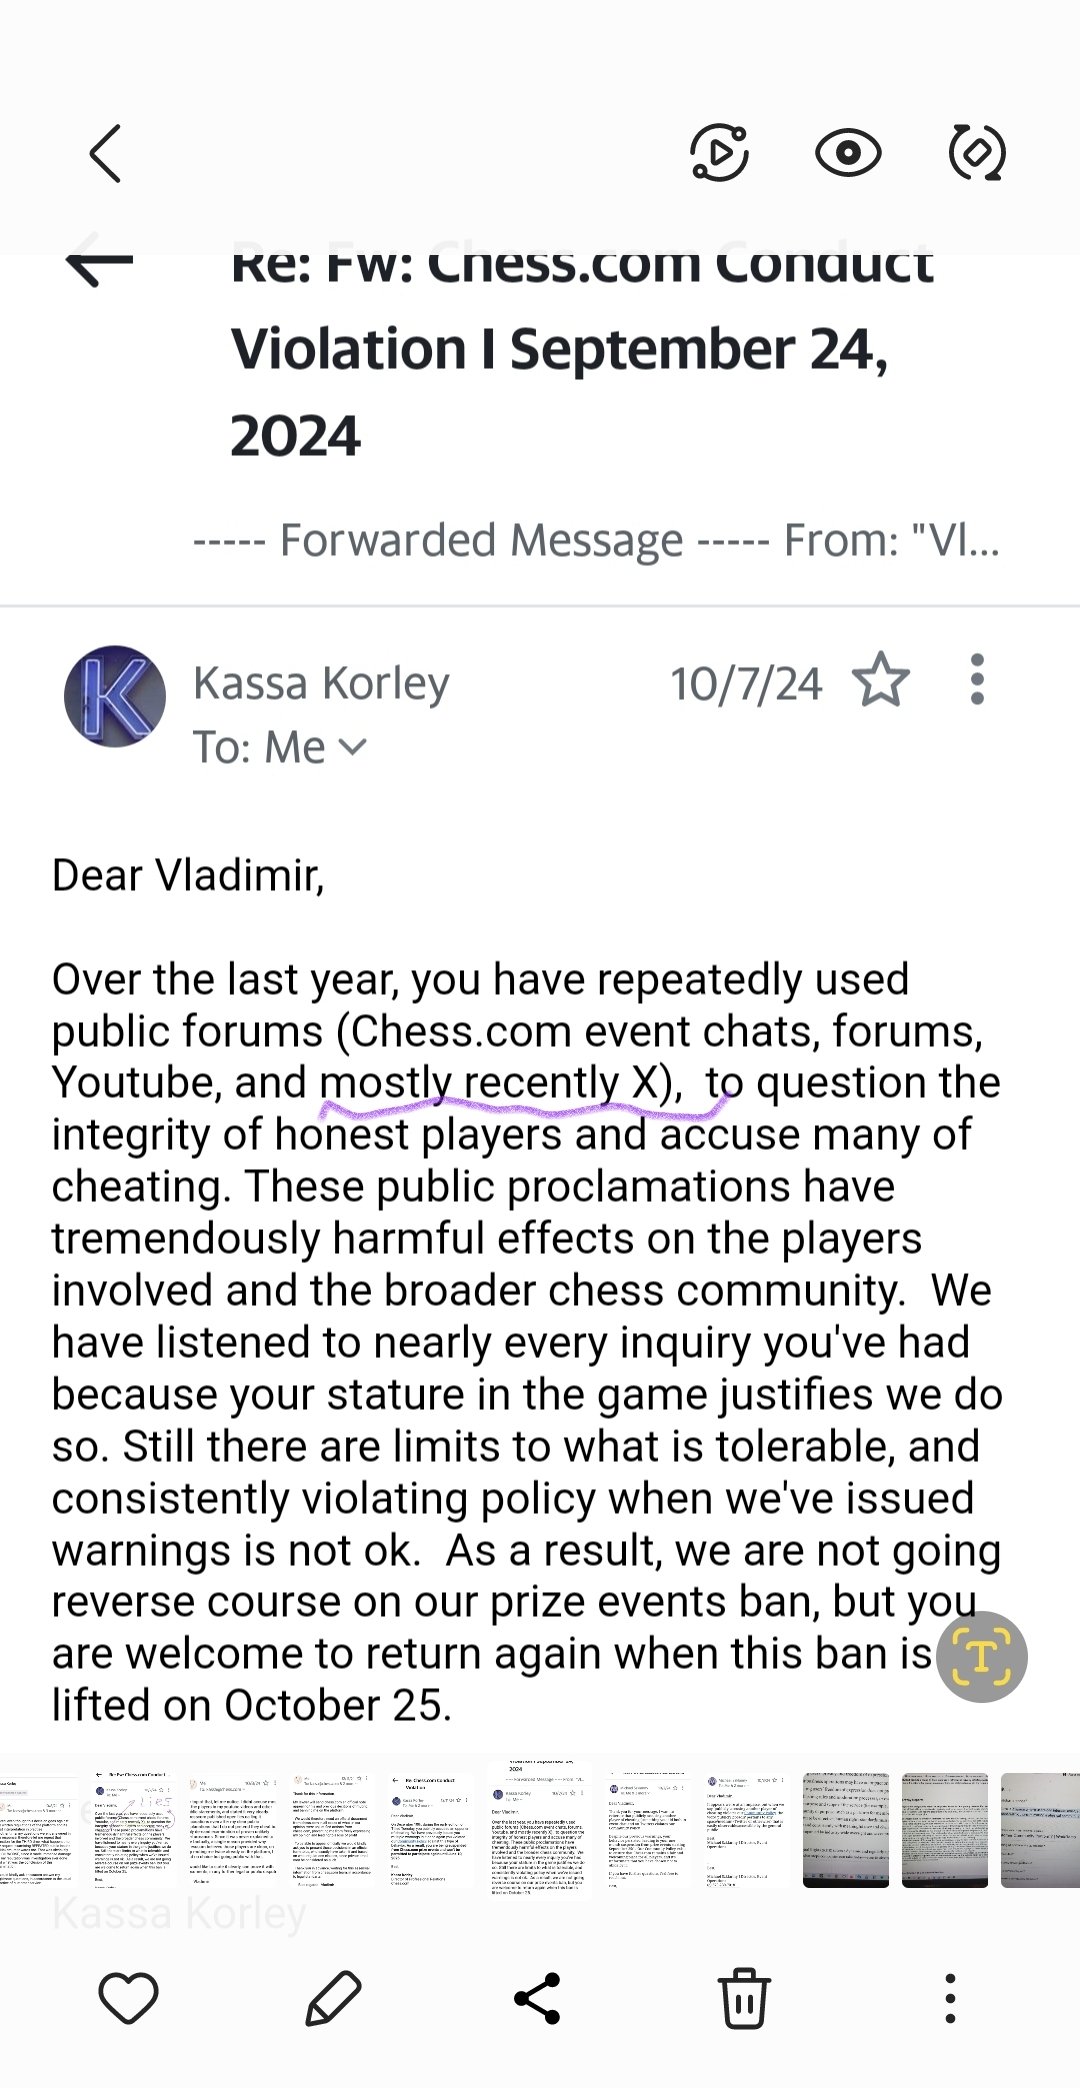Open the motion photo play icon
The height and width of the screenshot is (2088, 1080).
(720, 153)
